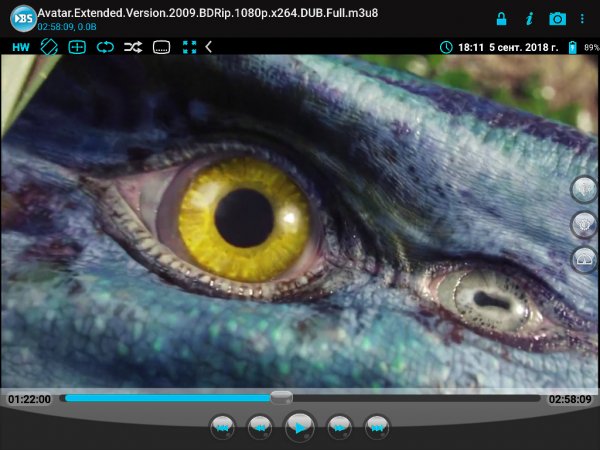This screenshot has height=450, width=600.
Task: Tap the battery status icon
Action: tap(572, 47)
